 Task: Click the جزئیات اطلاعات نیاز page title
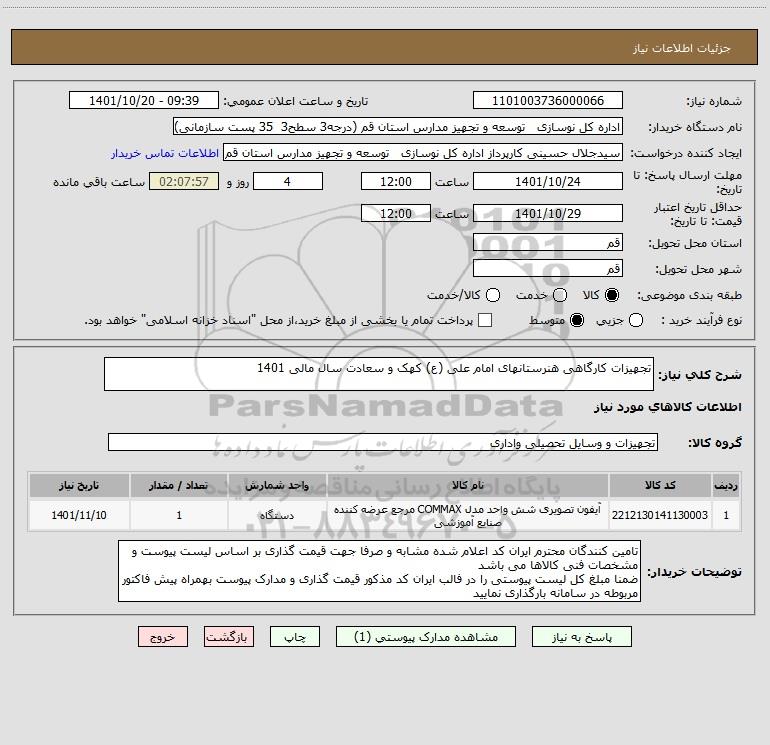point(682,48)
